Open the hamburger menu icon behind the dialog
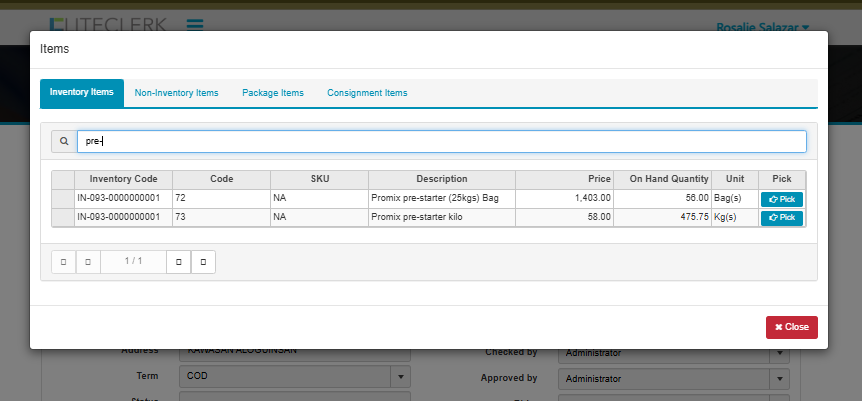Viewport: 862px width, 401px height. (195, 25)
